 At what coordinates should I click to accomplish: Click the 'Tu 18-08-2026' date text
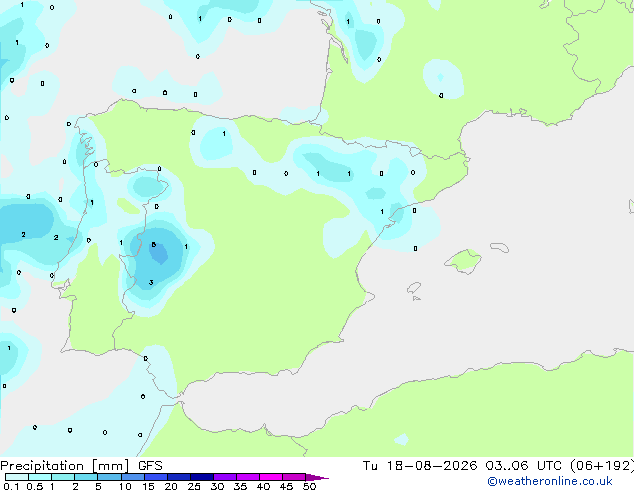click(420, 466)
